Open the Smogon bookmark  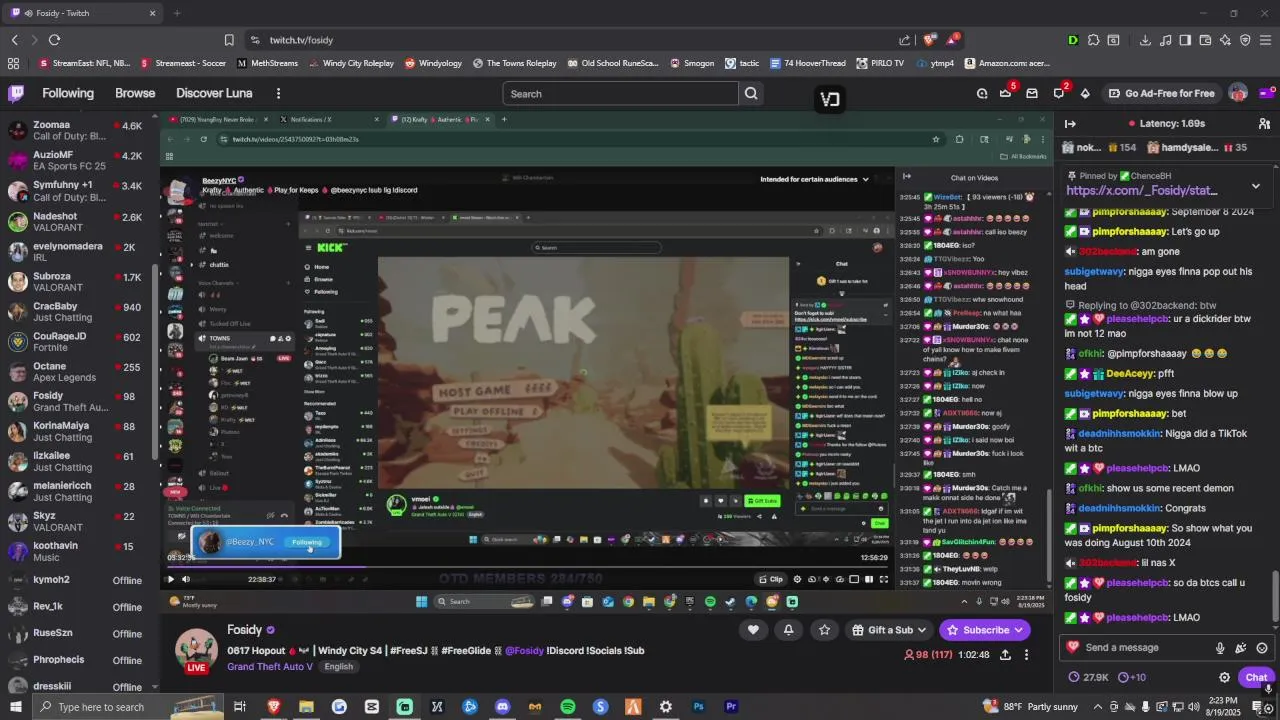691,63
